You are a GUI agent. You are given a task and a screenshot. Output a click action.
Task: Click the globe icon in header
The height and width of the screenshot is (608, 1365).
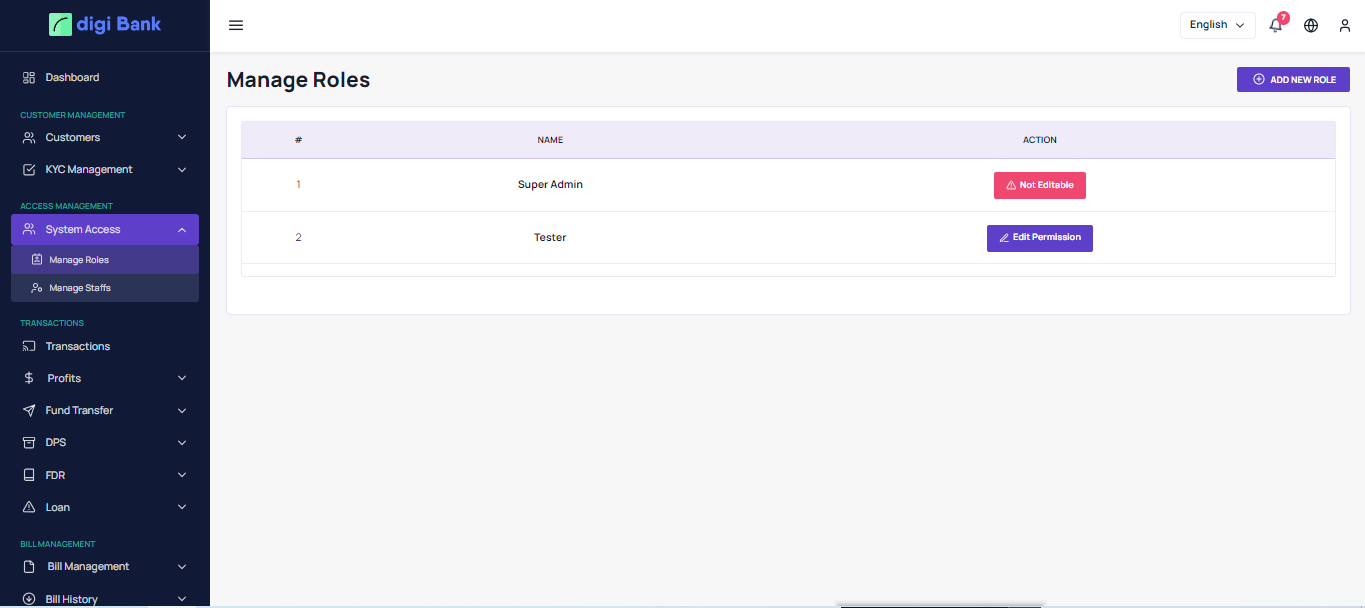[1311, 26]
